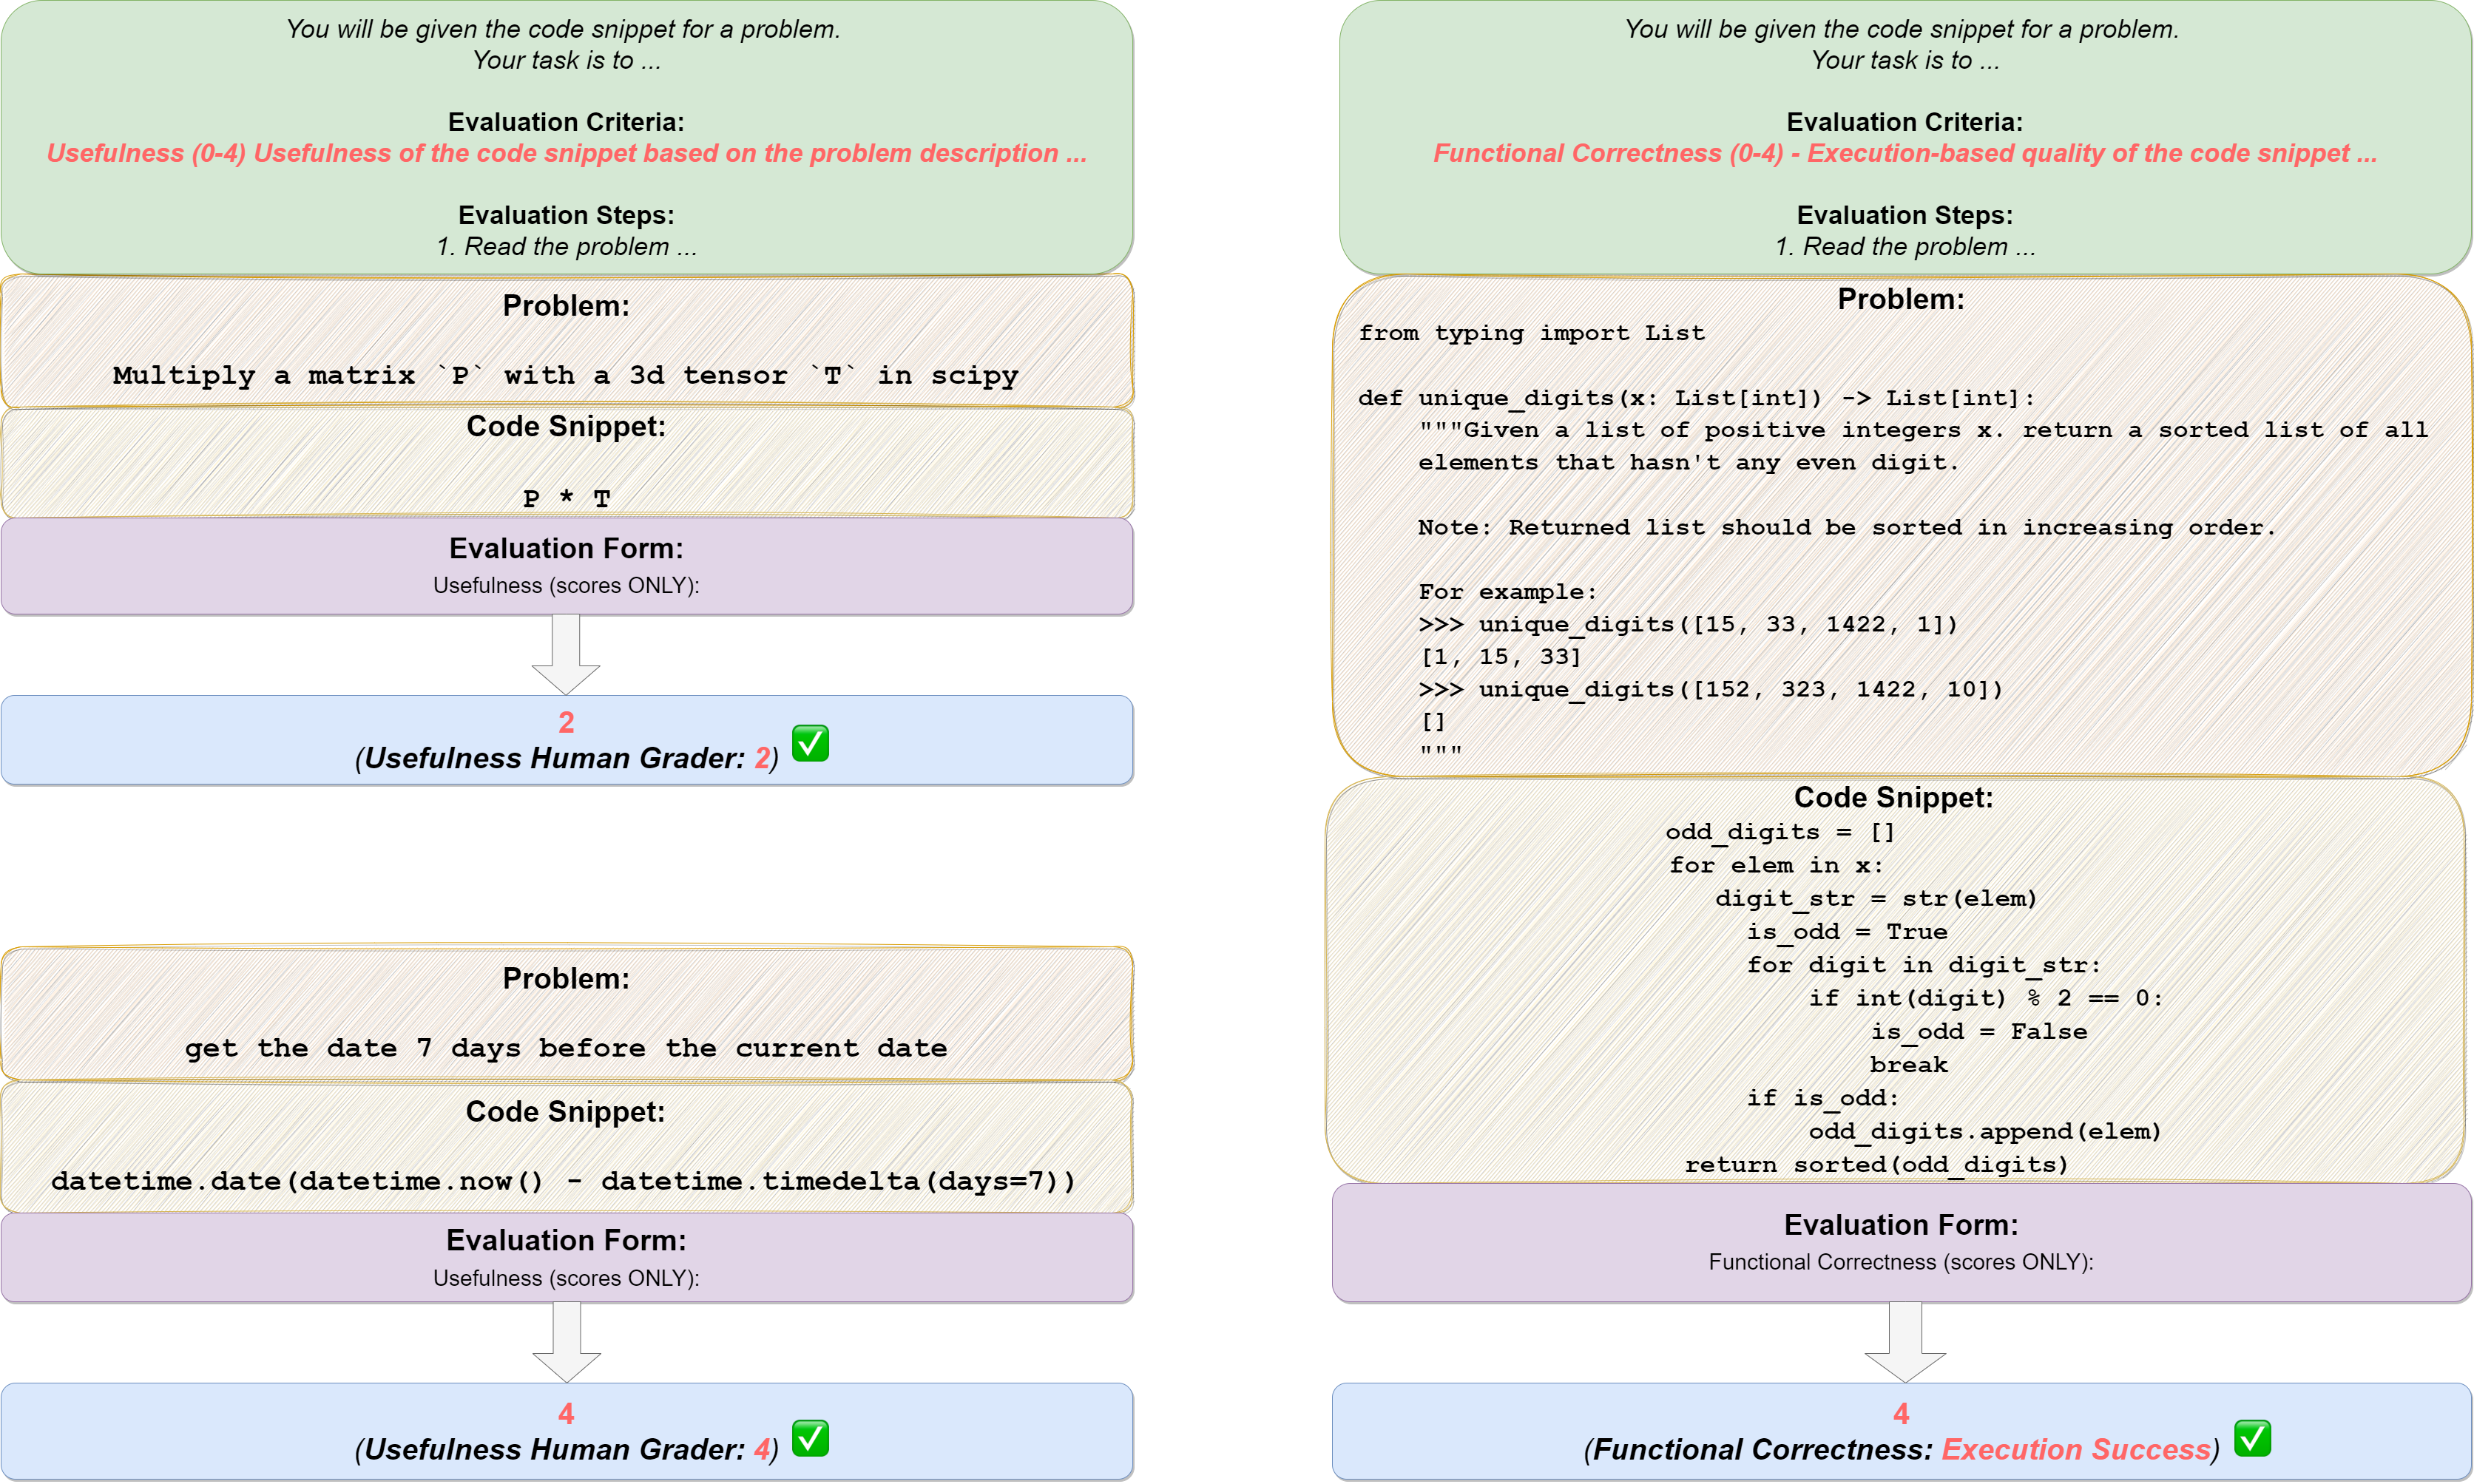Click red score 4 above Functional Correctness result line
This screenshot has width=2474, height=1484.
coord(1901,1413)
